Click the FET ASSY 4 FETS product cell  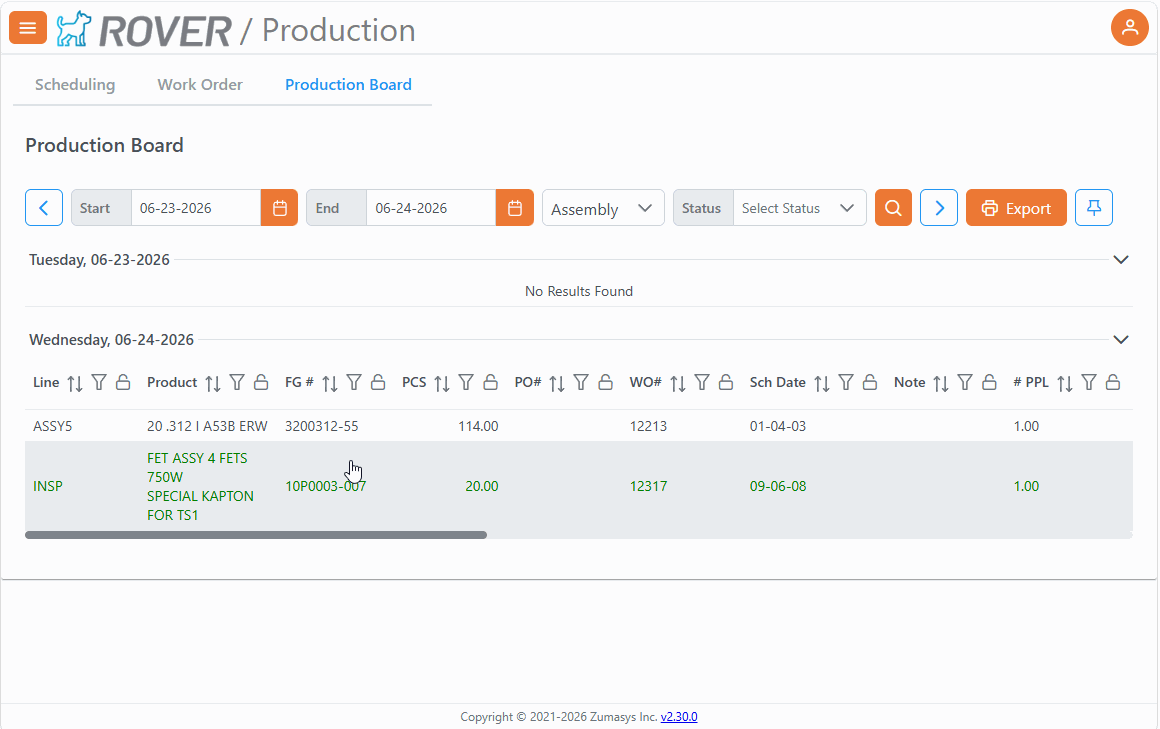[200, 486]
